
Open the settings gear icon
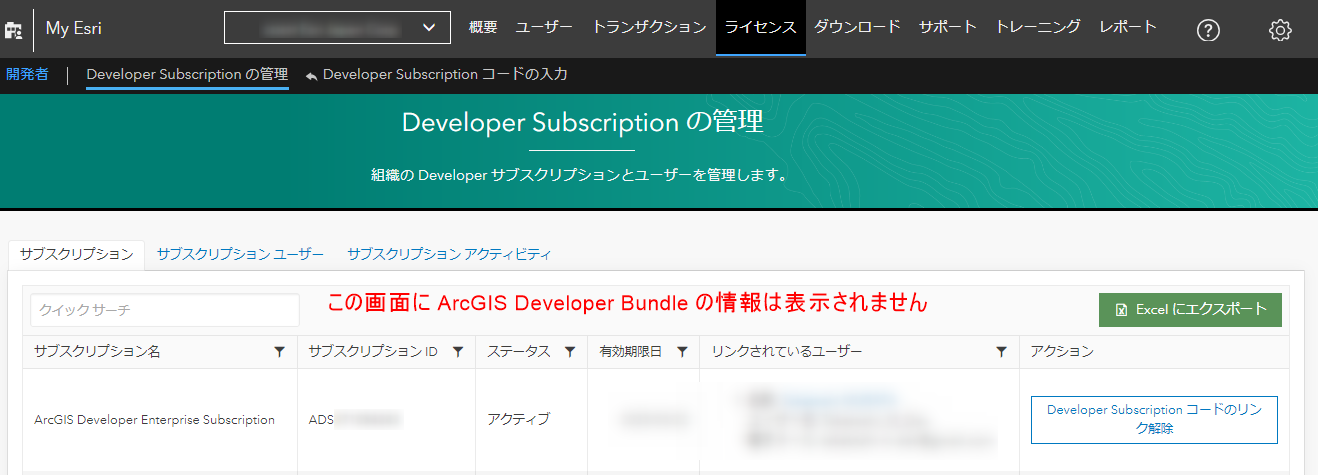1280,30
